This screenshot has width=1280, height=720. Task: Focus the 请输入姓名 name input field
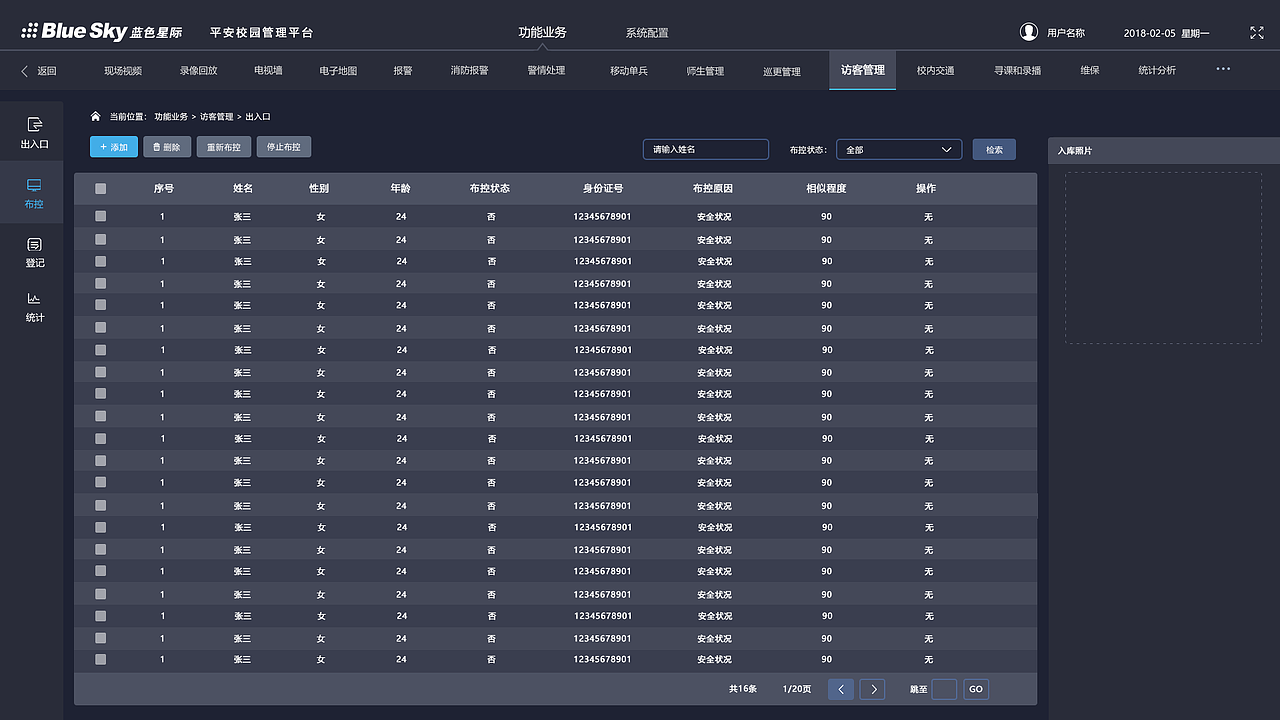[x=706, y=149]
